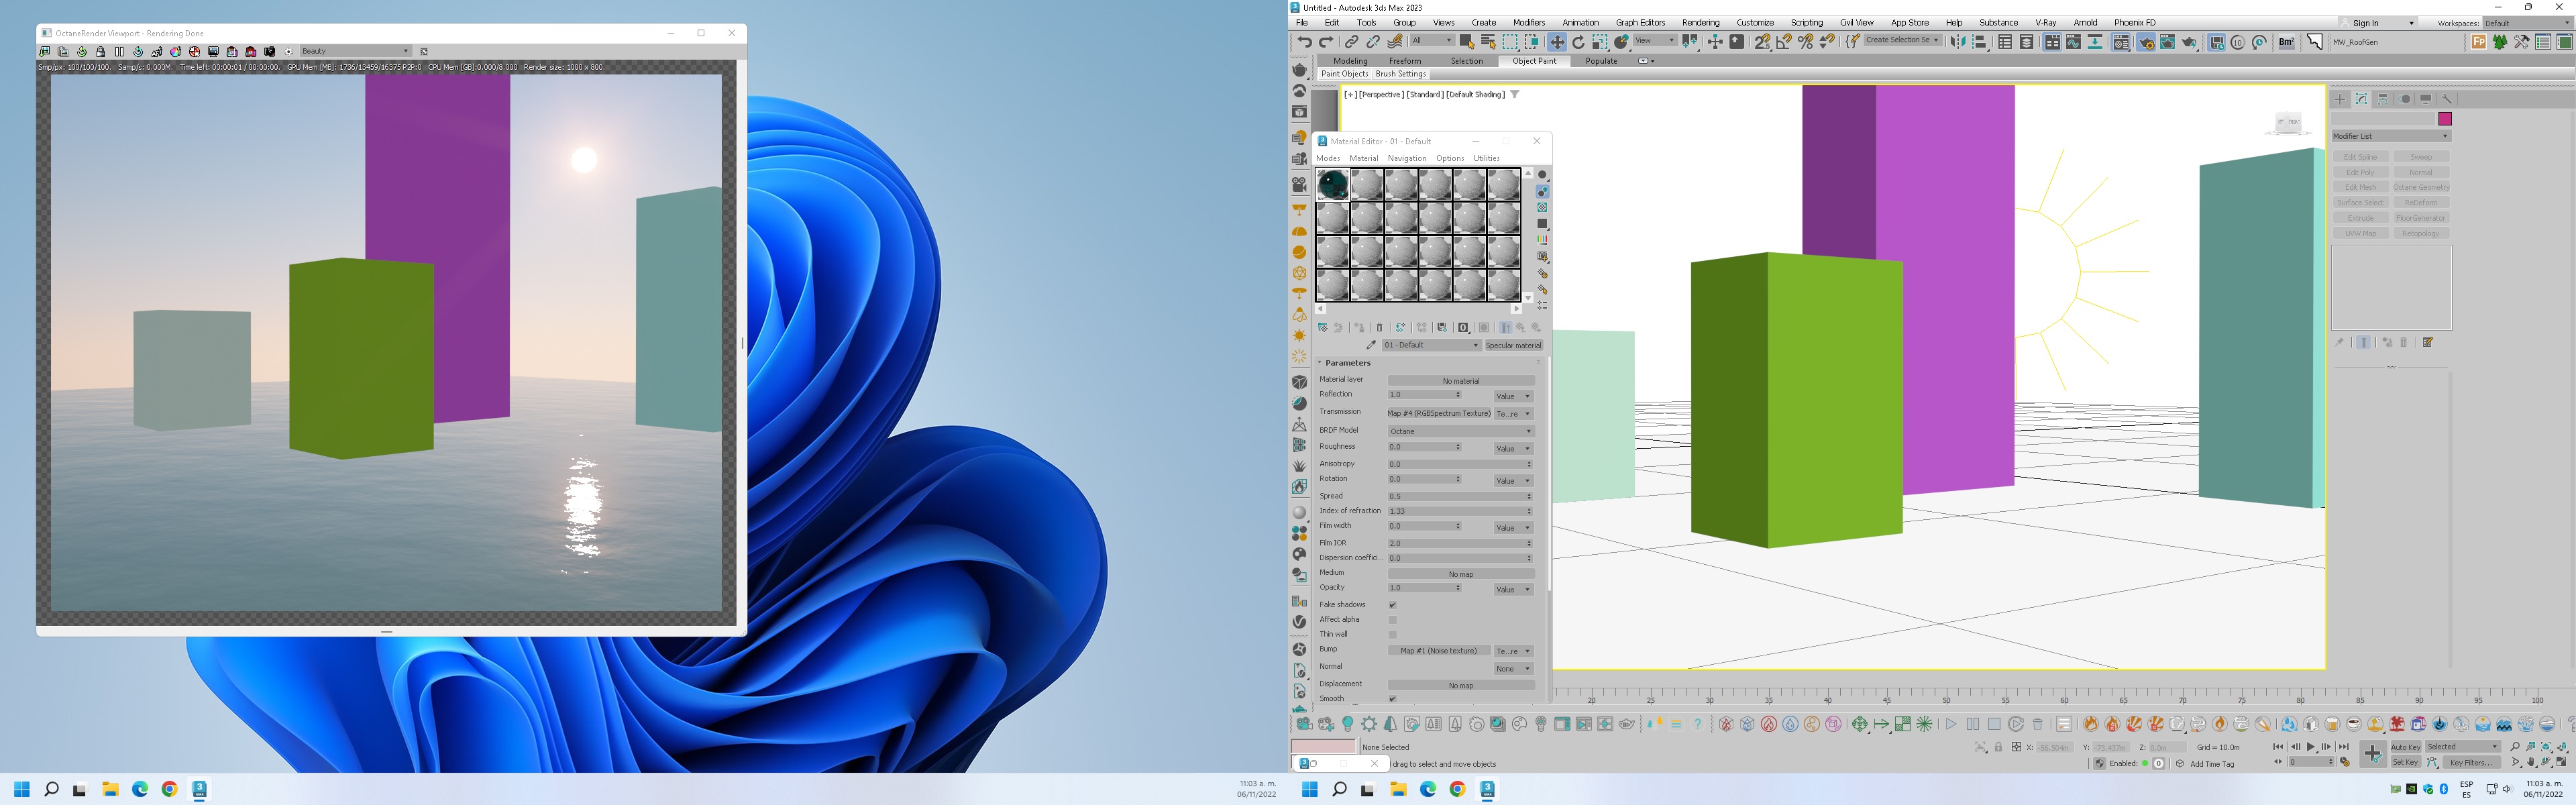Click the Undo arrow in main toolbar
Screen dimensions: 2576x805
(1304, 42)
